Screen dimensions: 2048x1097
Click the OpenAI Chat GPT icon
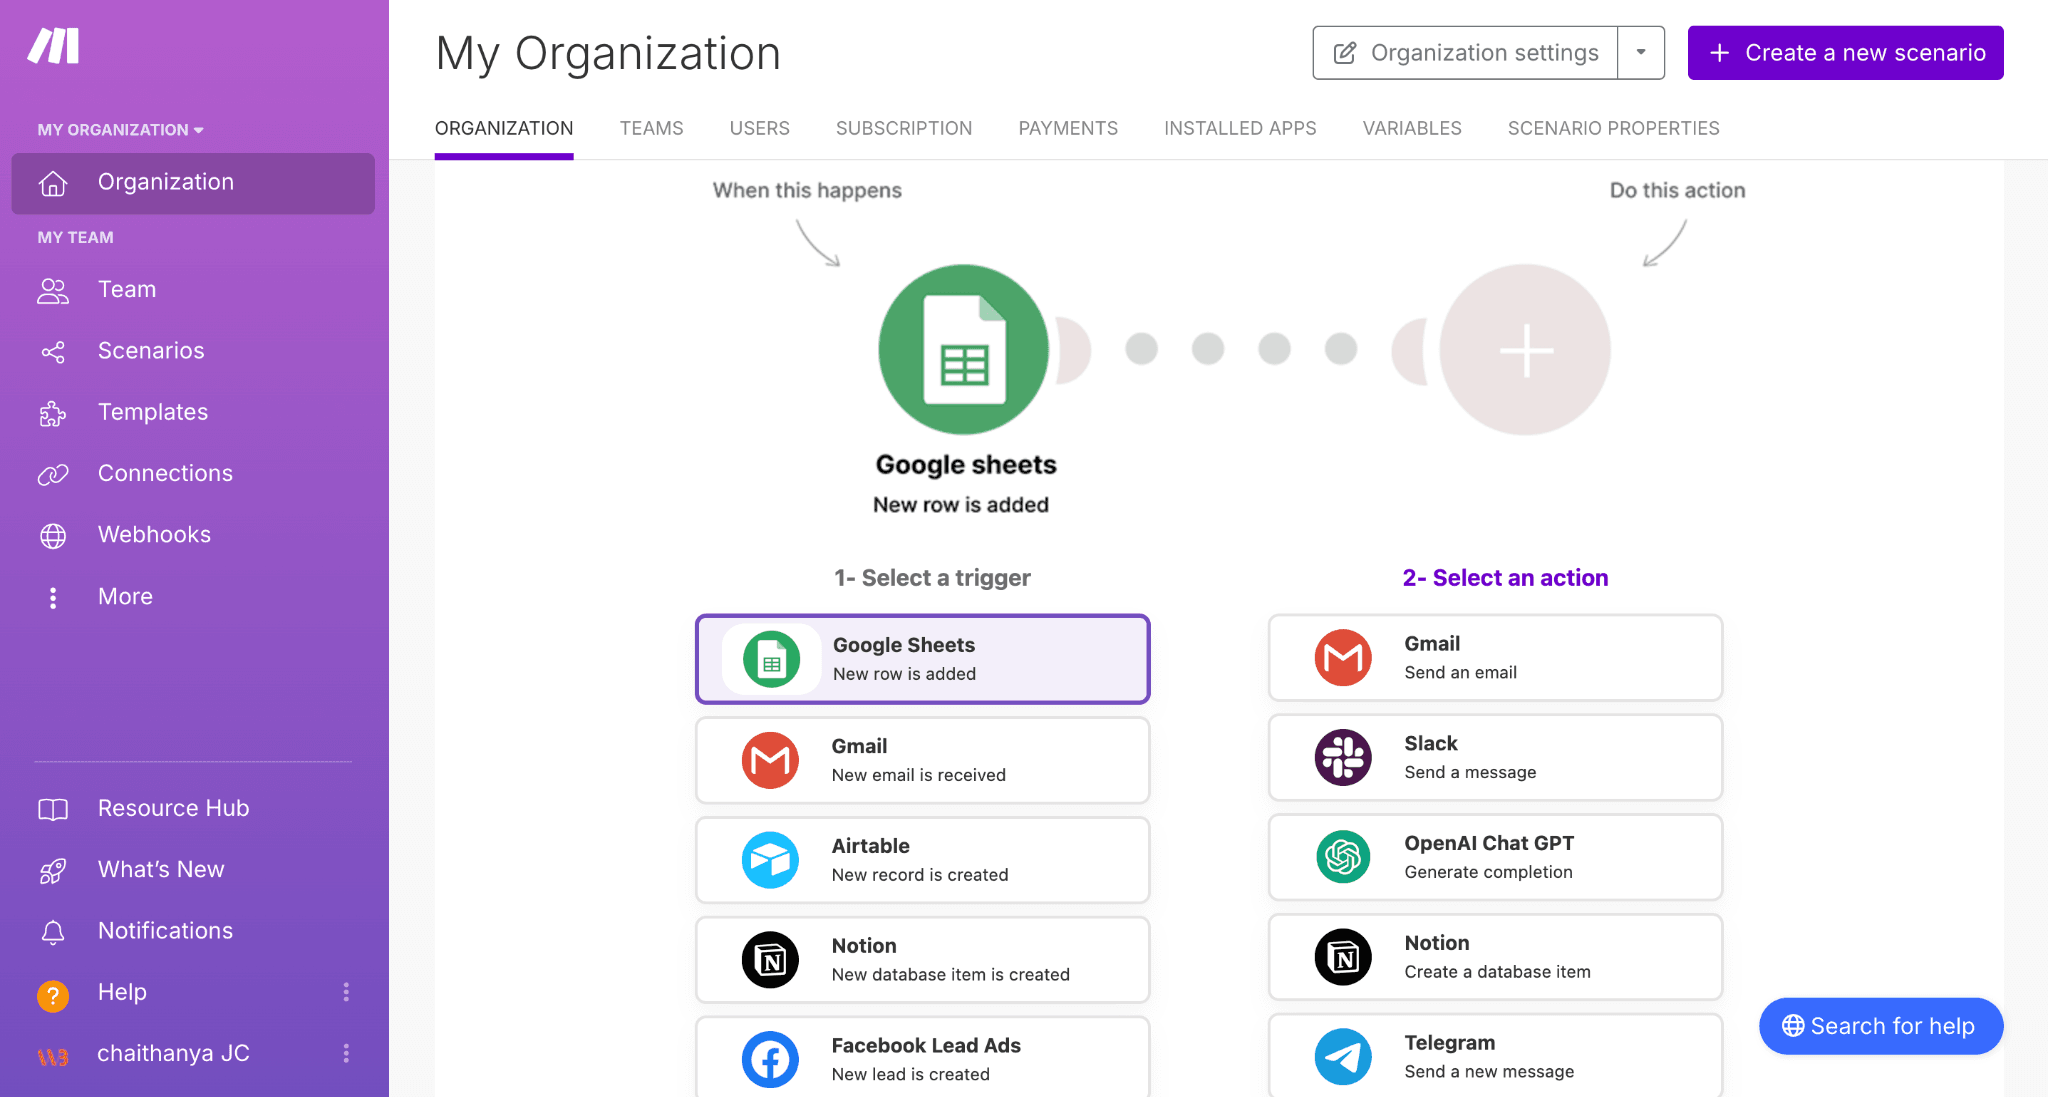[1343, 857]
